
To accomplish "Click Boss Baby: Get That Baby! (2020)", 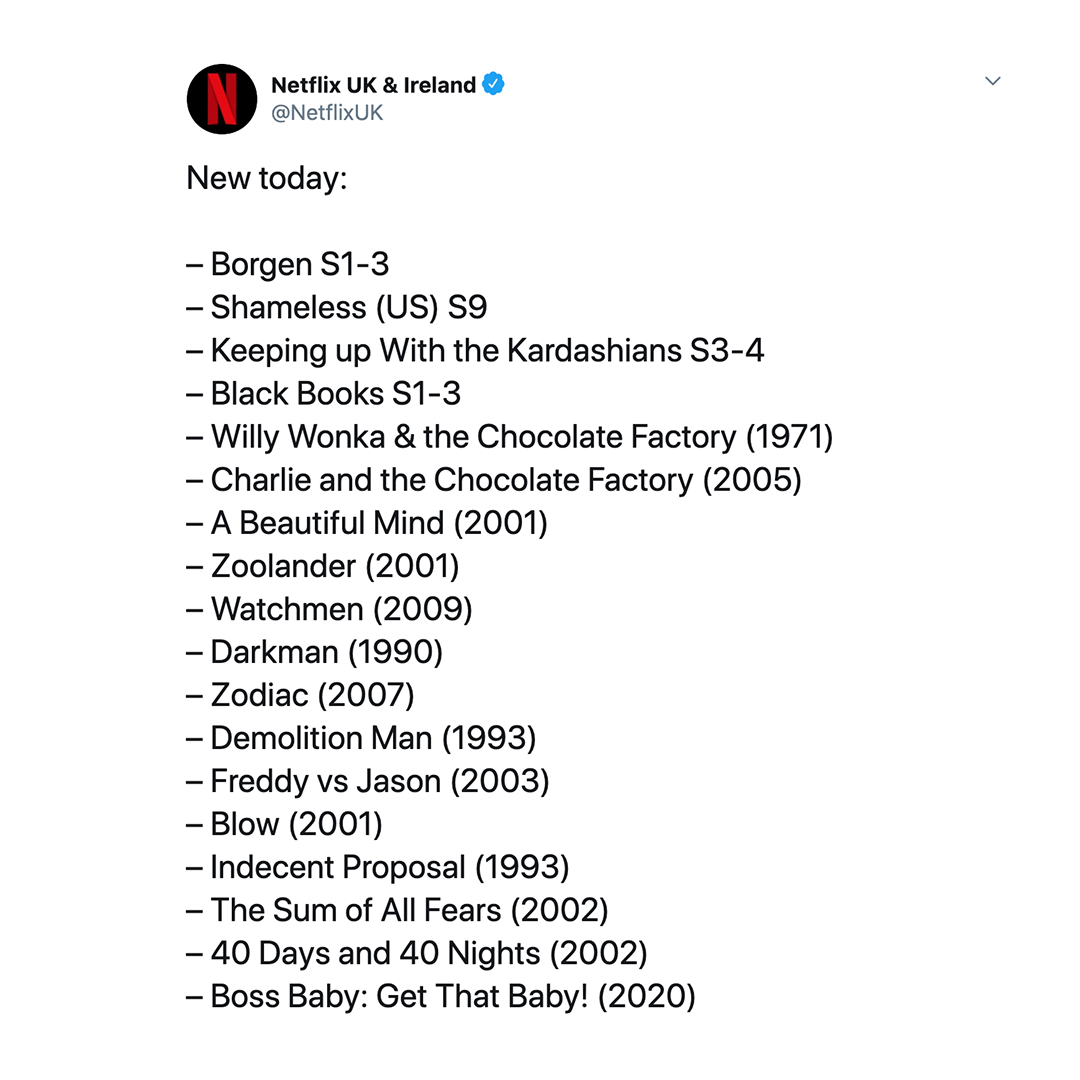I will coord(441,997).
